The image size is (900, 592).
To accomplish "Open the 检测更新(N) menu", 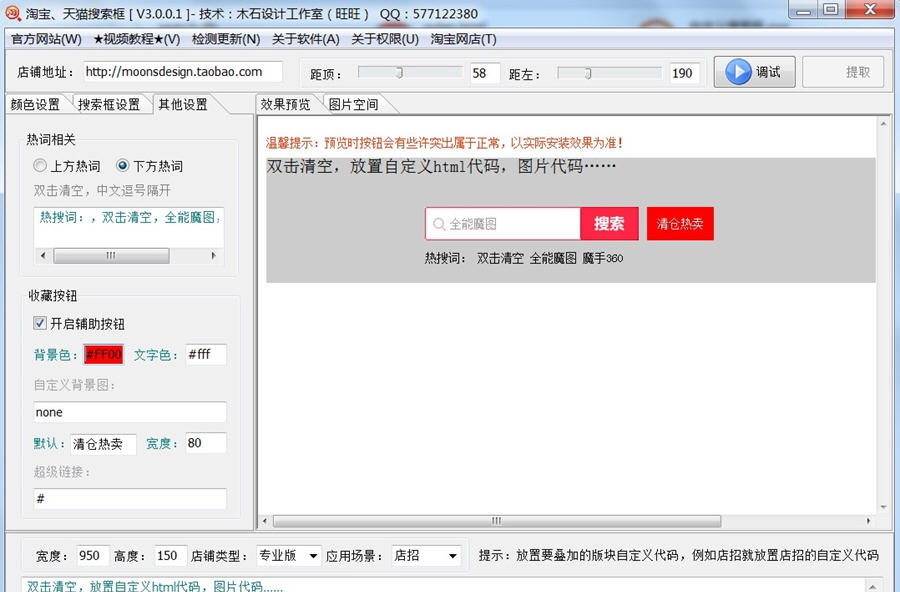I will coord(226,39).
